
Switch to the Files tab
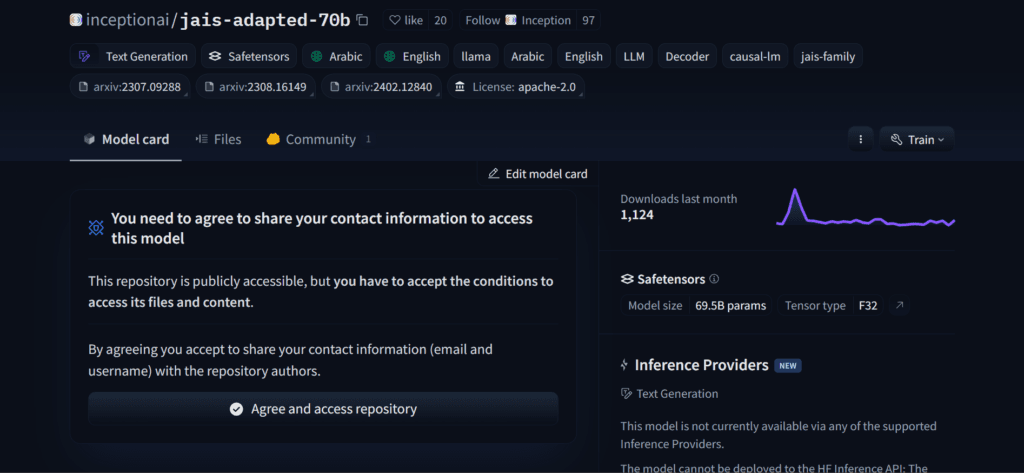click(x=218, y=139)
